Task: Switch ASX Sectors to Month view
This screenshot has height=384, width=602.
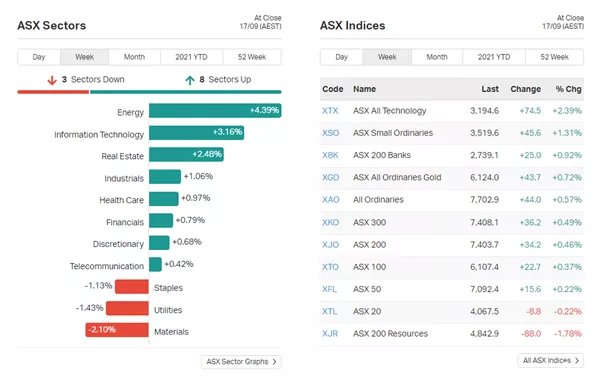Action: 134,57
